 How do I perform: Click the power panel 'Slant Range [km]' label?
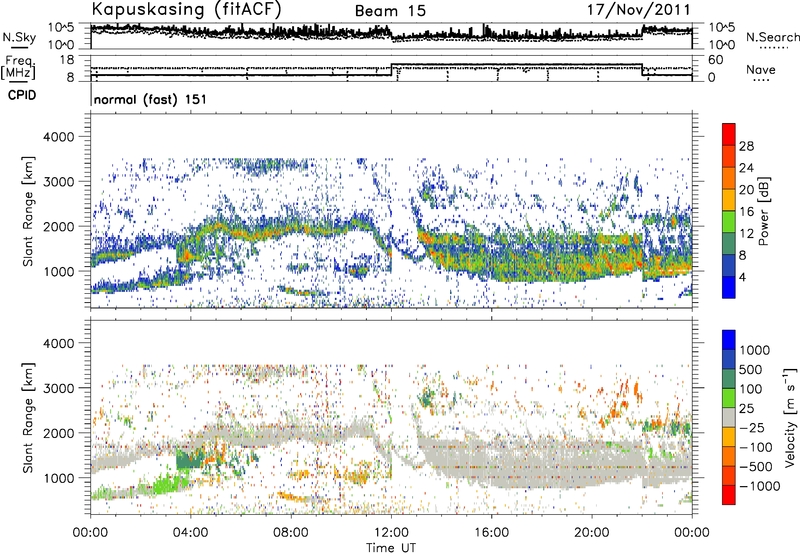click(29, 211)
